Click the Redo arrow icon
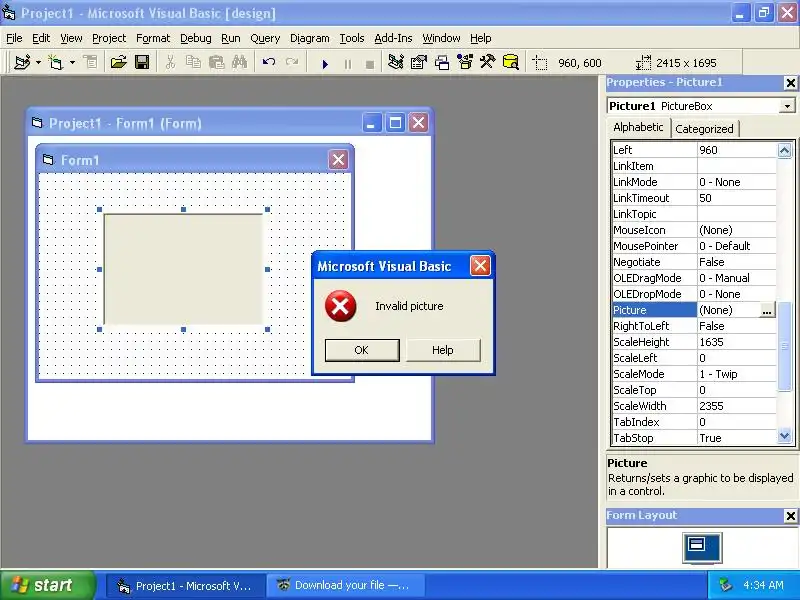The height and width of the screenshot is (600, 800). (292, 62)
